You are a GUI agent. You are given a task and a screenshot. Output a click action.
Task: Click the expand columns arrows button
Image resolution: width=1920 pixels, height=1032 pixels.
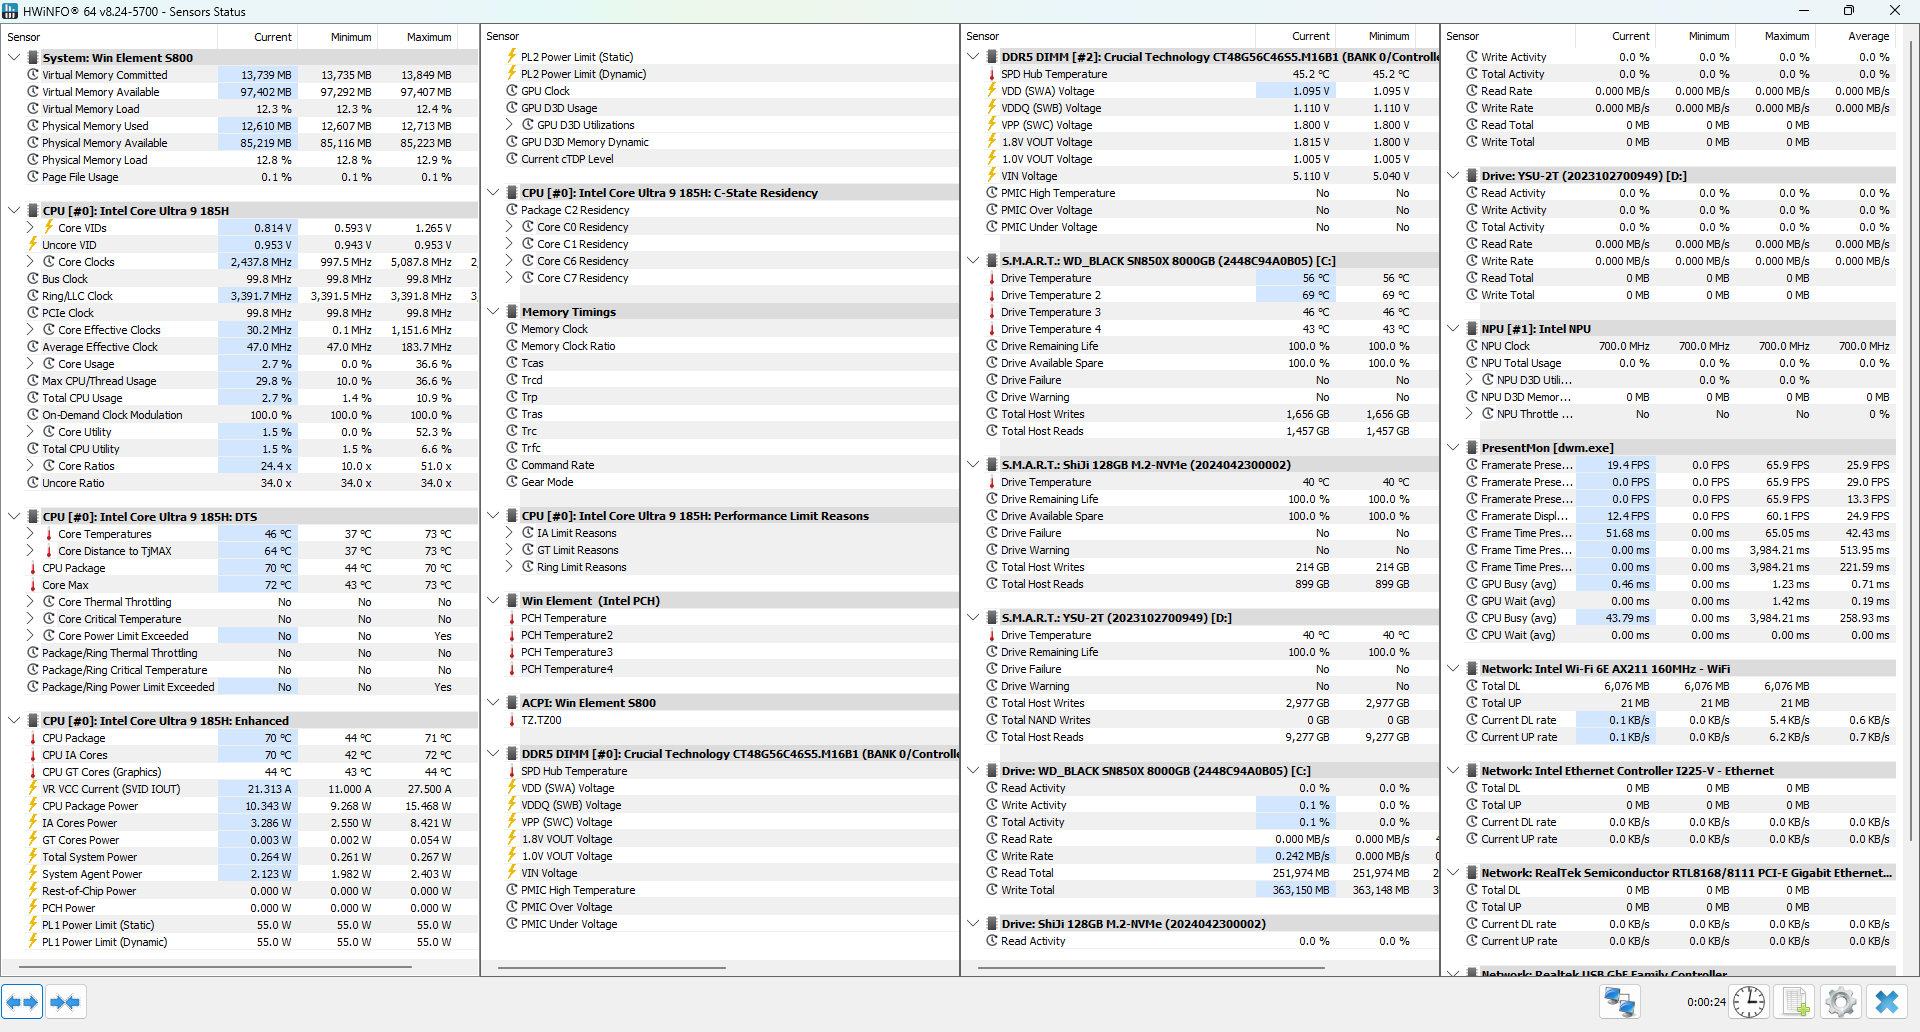point(22,1001)
